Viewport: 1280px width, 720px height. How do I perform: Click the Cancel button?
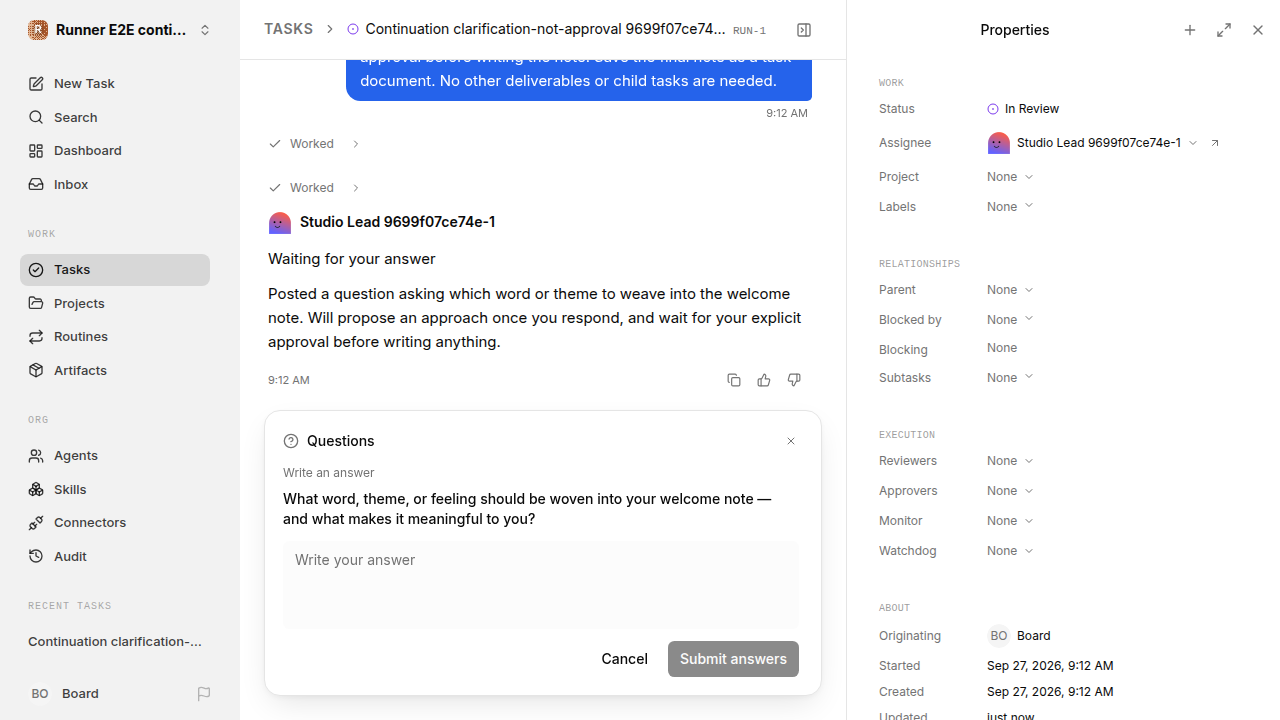pyautogui.click(x=624, y=659)
